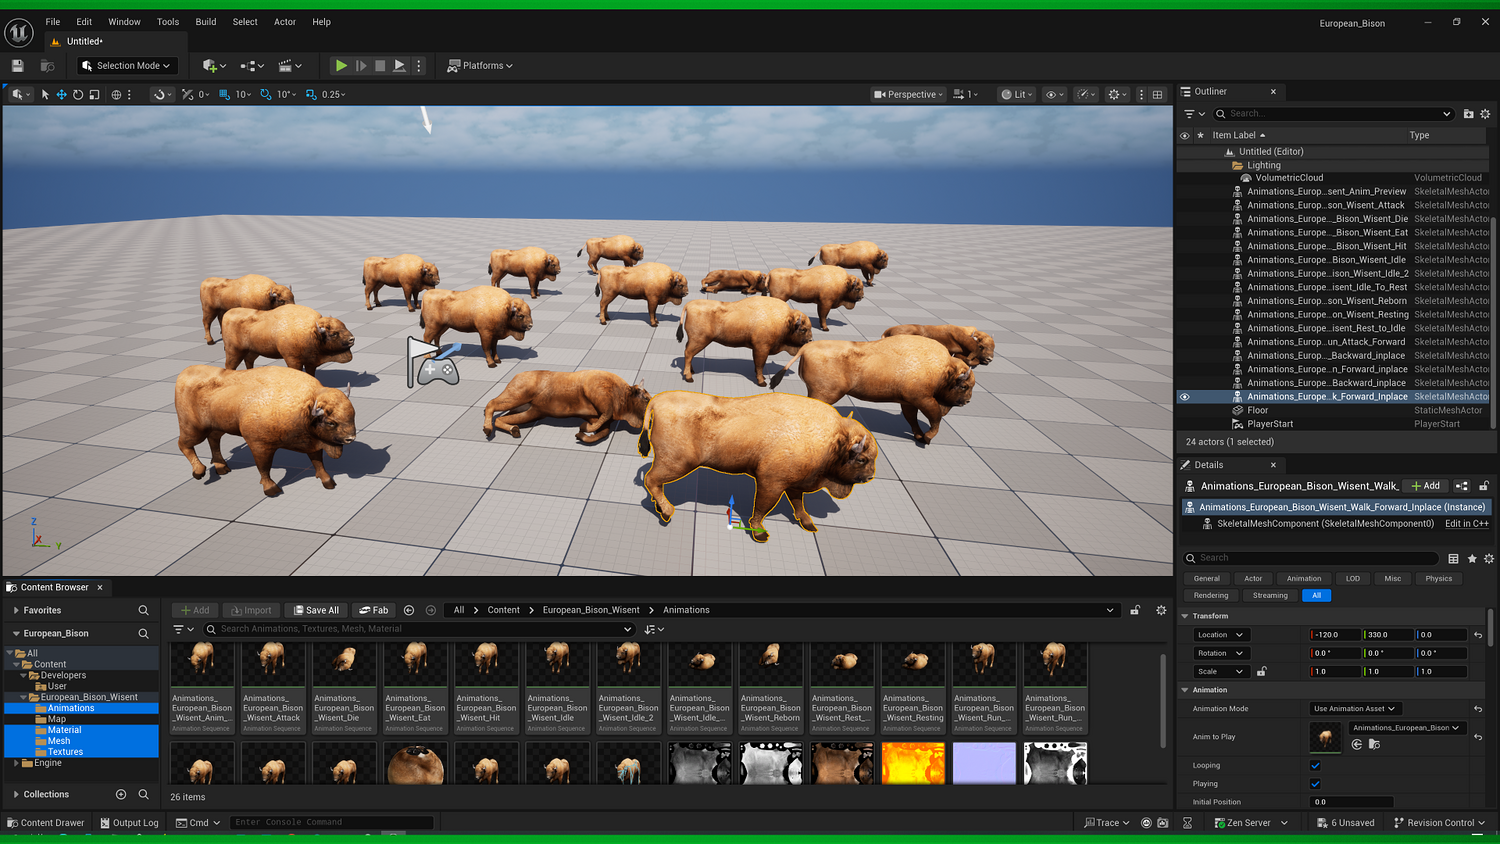Screen dimensions: 1500x844
Task: Open Content Browser settings gear
Action: tap(1161, 610)
